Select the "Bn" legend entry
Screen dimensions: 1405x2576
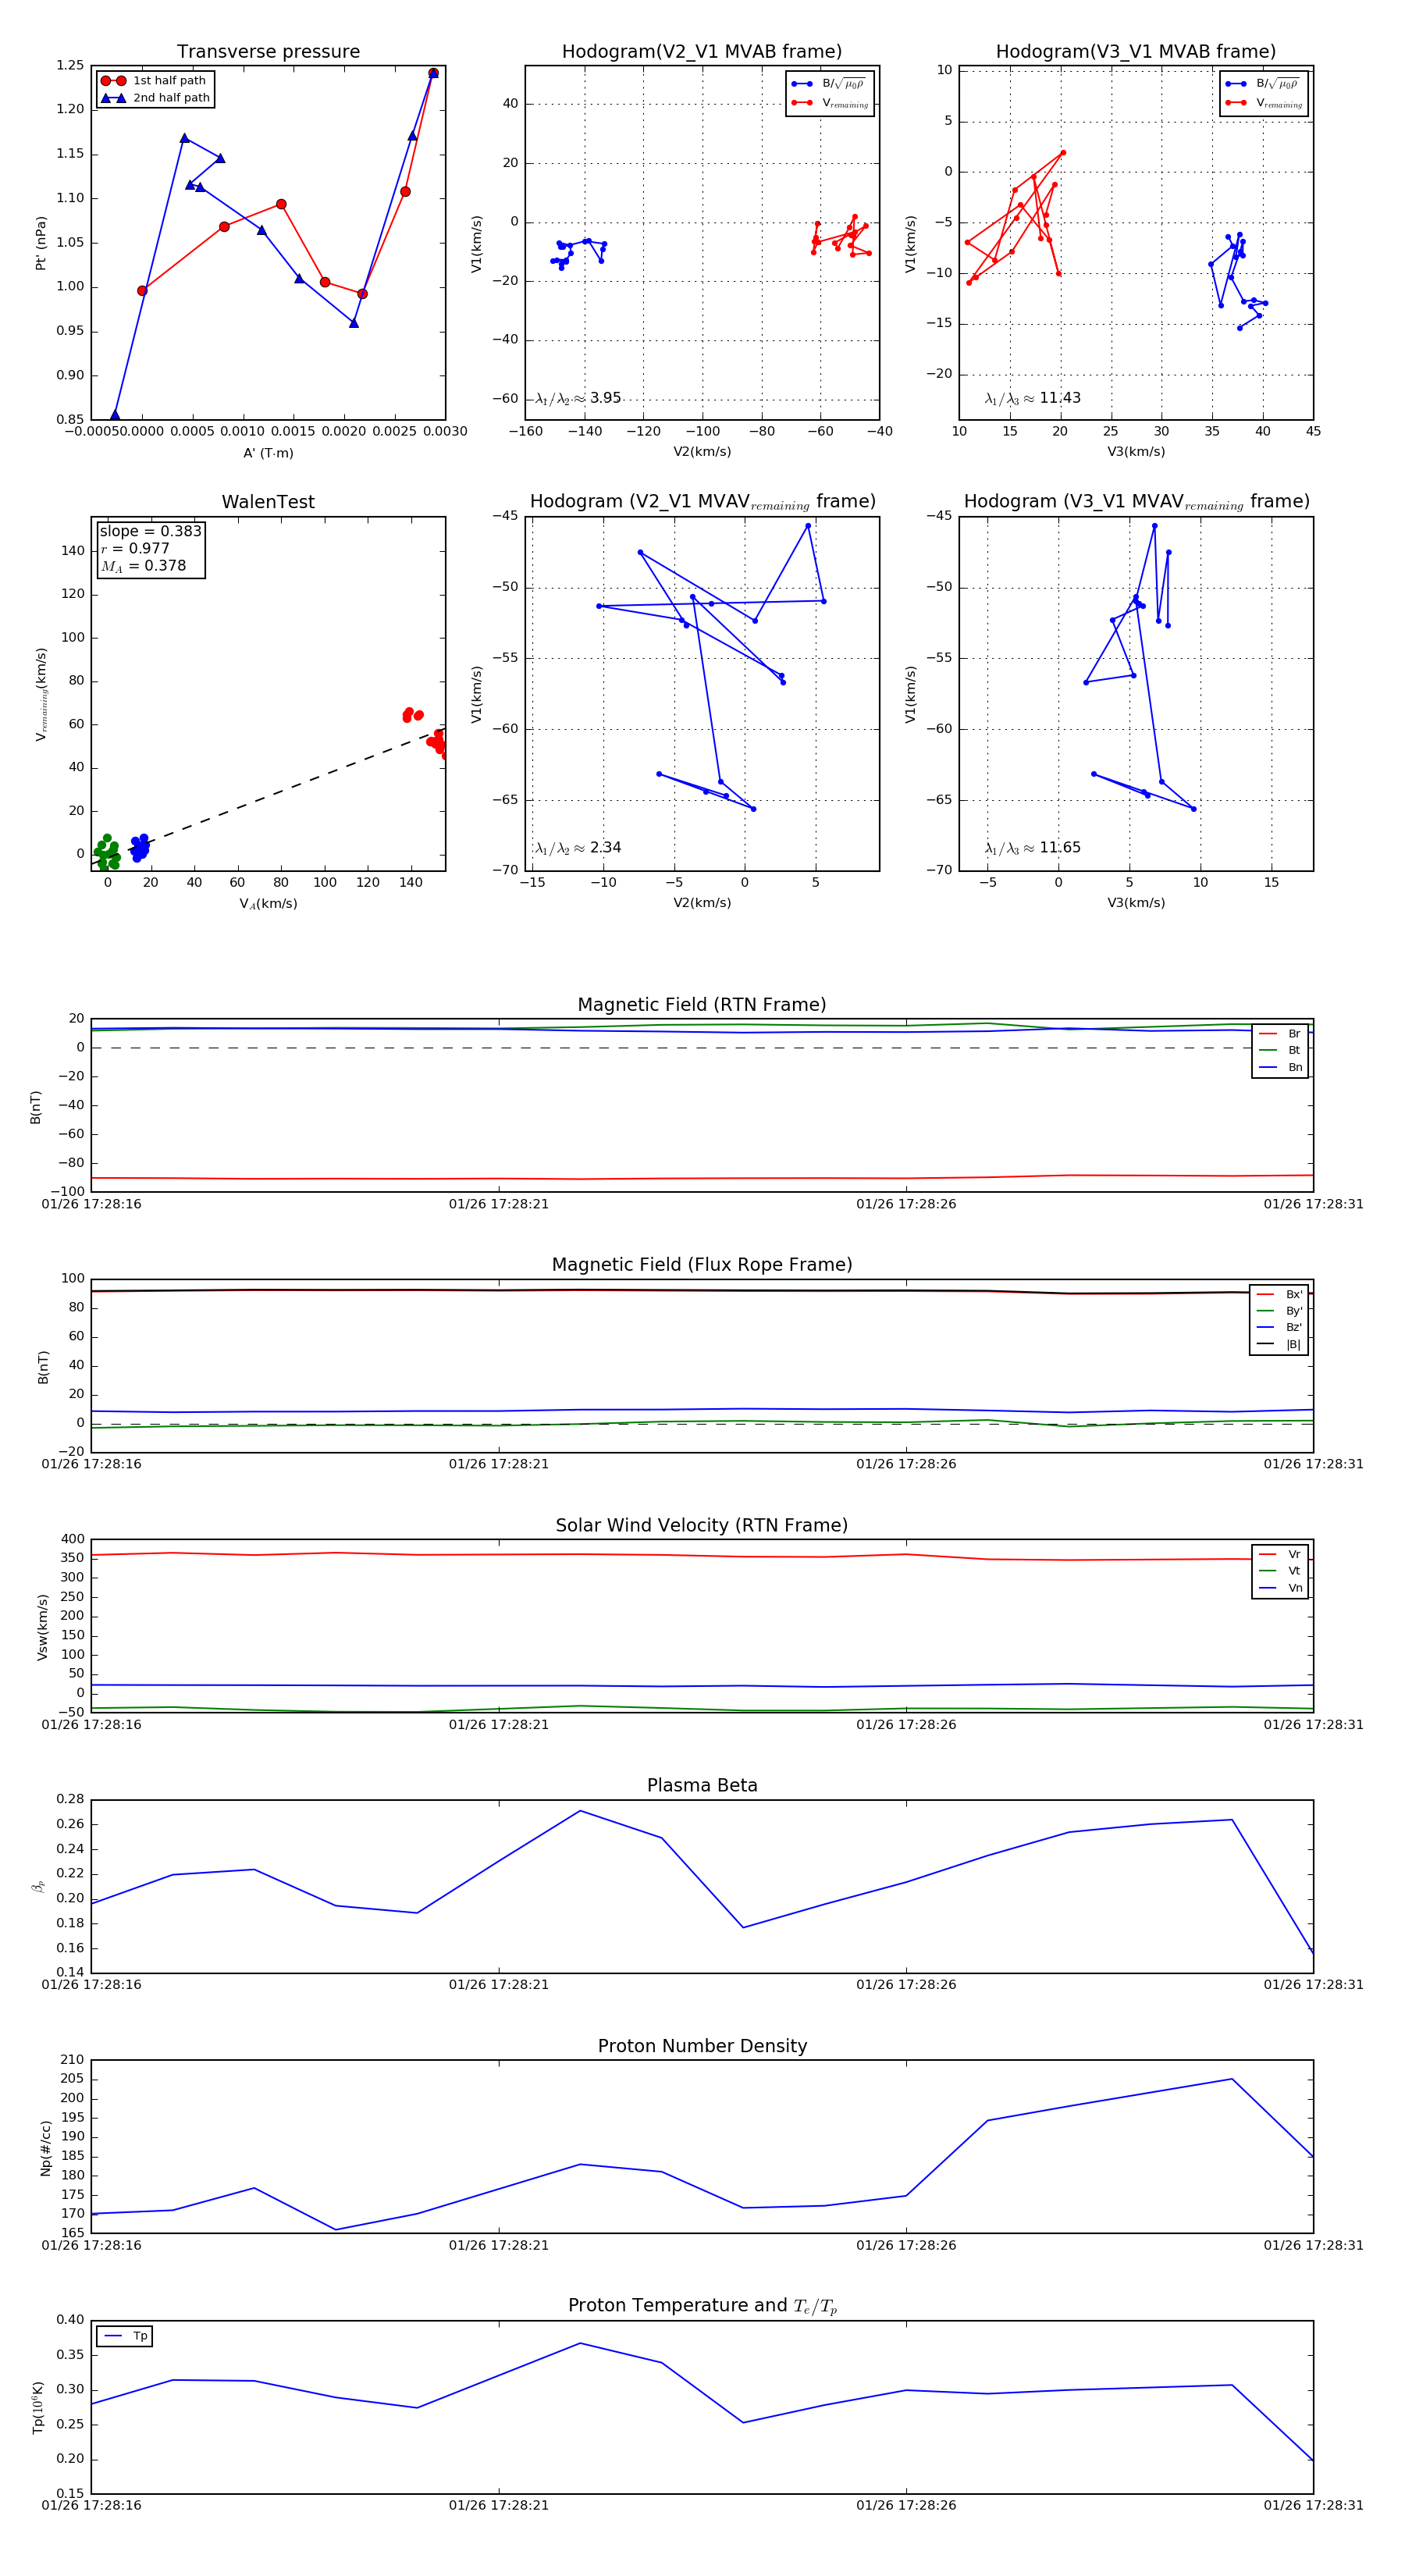(x=1280, y=1068)
